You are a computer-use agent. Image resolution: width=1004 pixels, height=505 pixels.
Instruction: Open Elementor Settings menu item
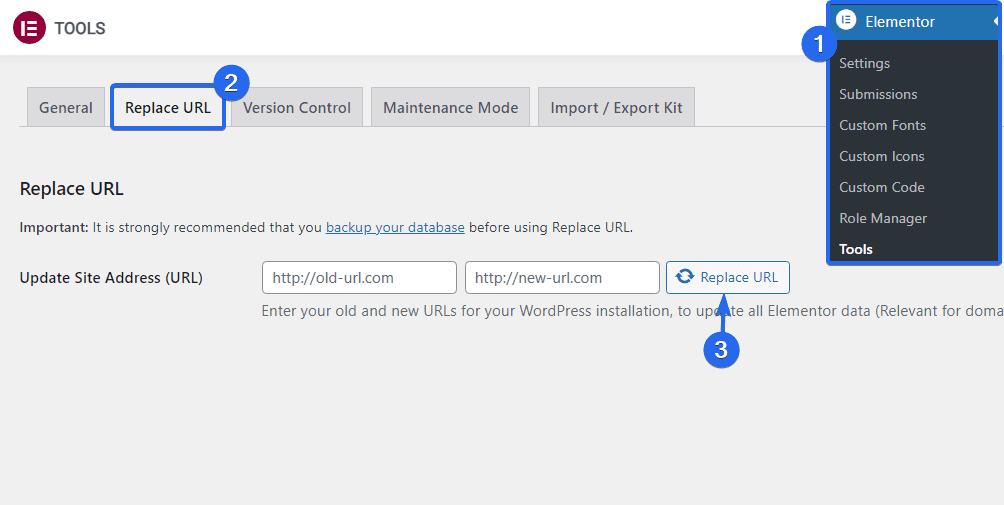864,63
